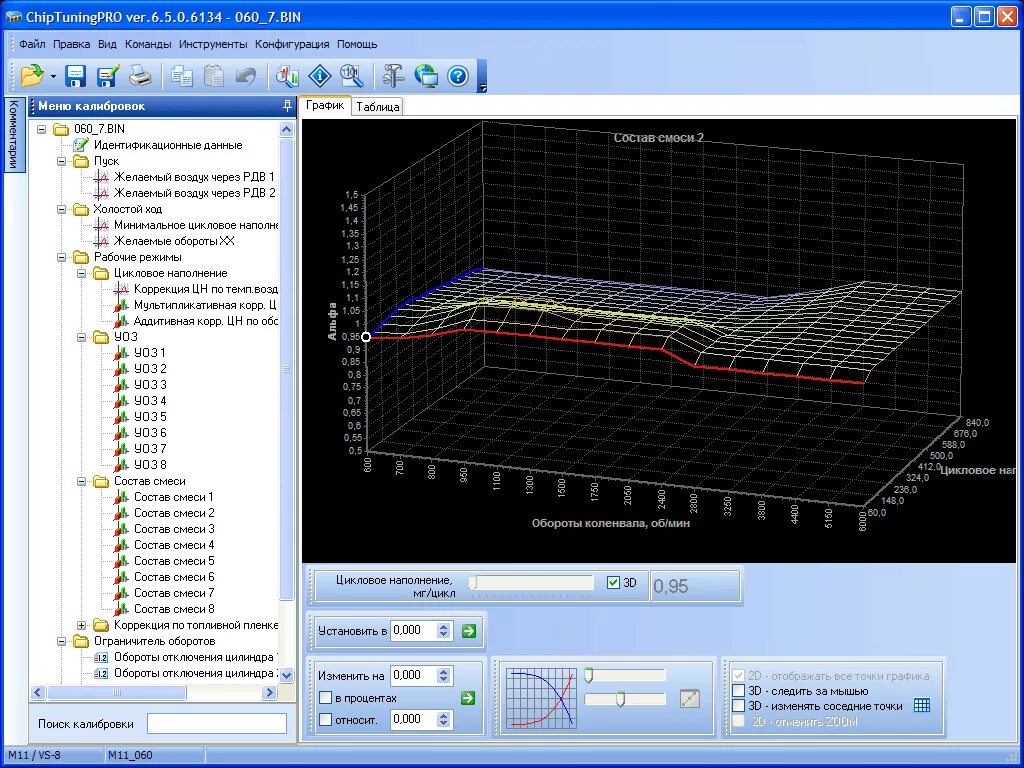Click the copy toolbar icon
This screenshot has height=768, width=1024.
coord(182,76)
